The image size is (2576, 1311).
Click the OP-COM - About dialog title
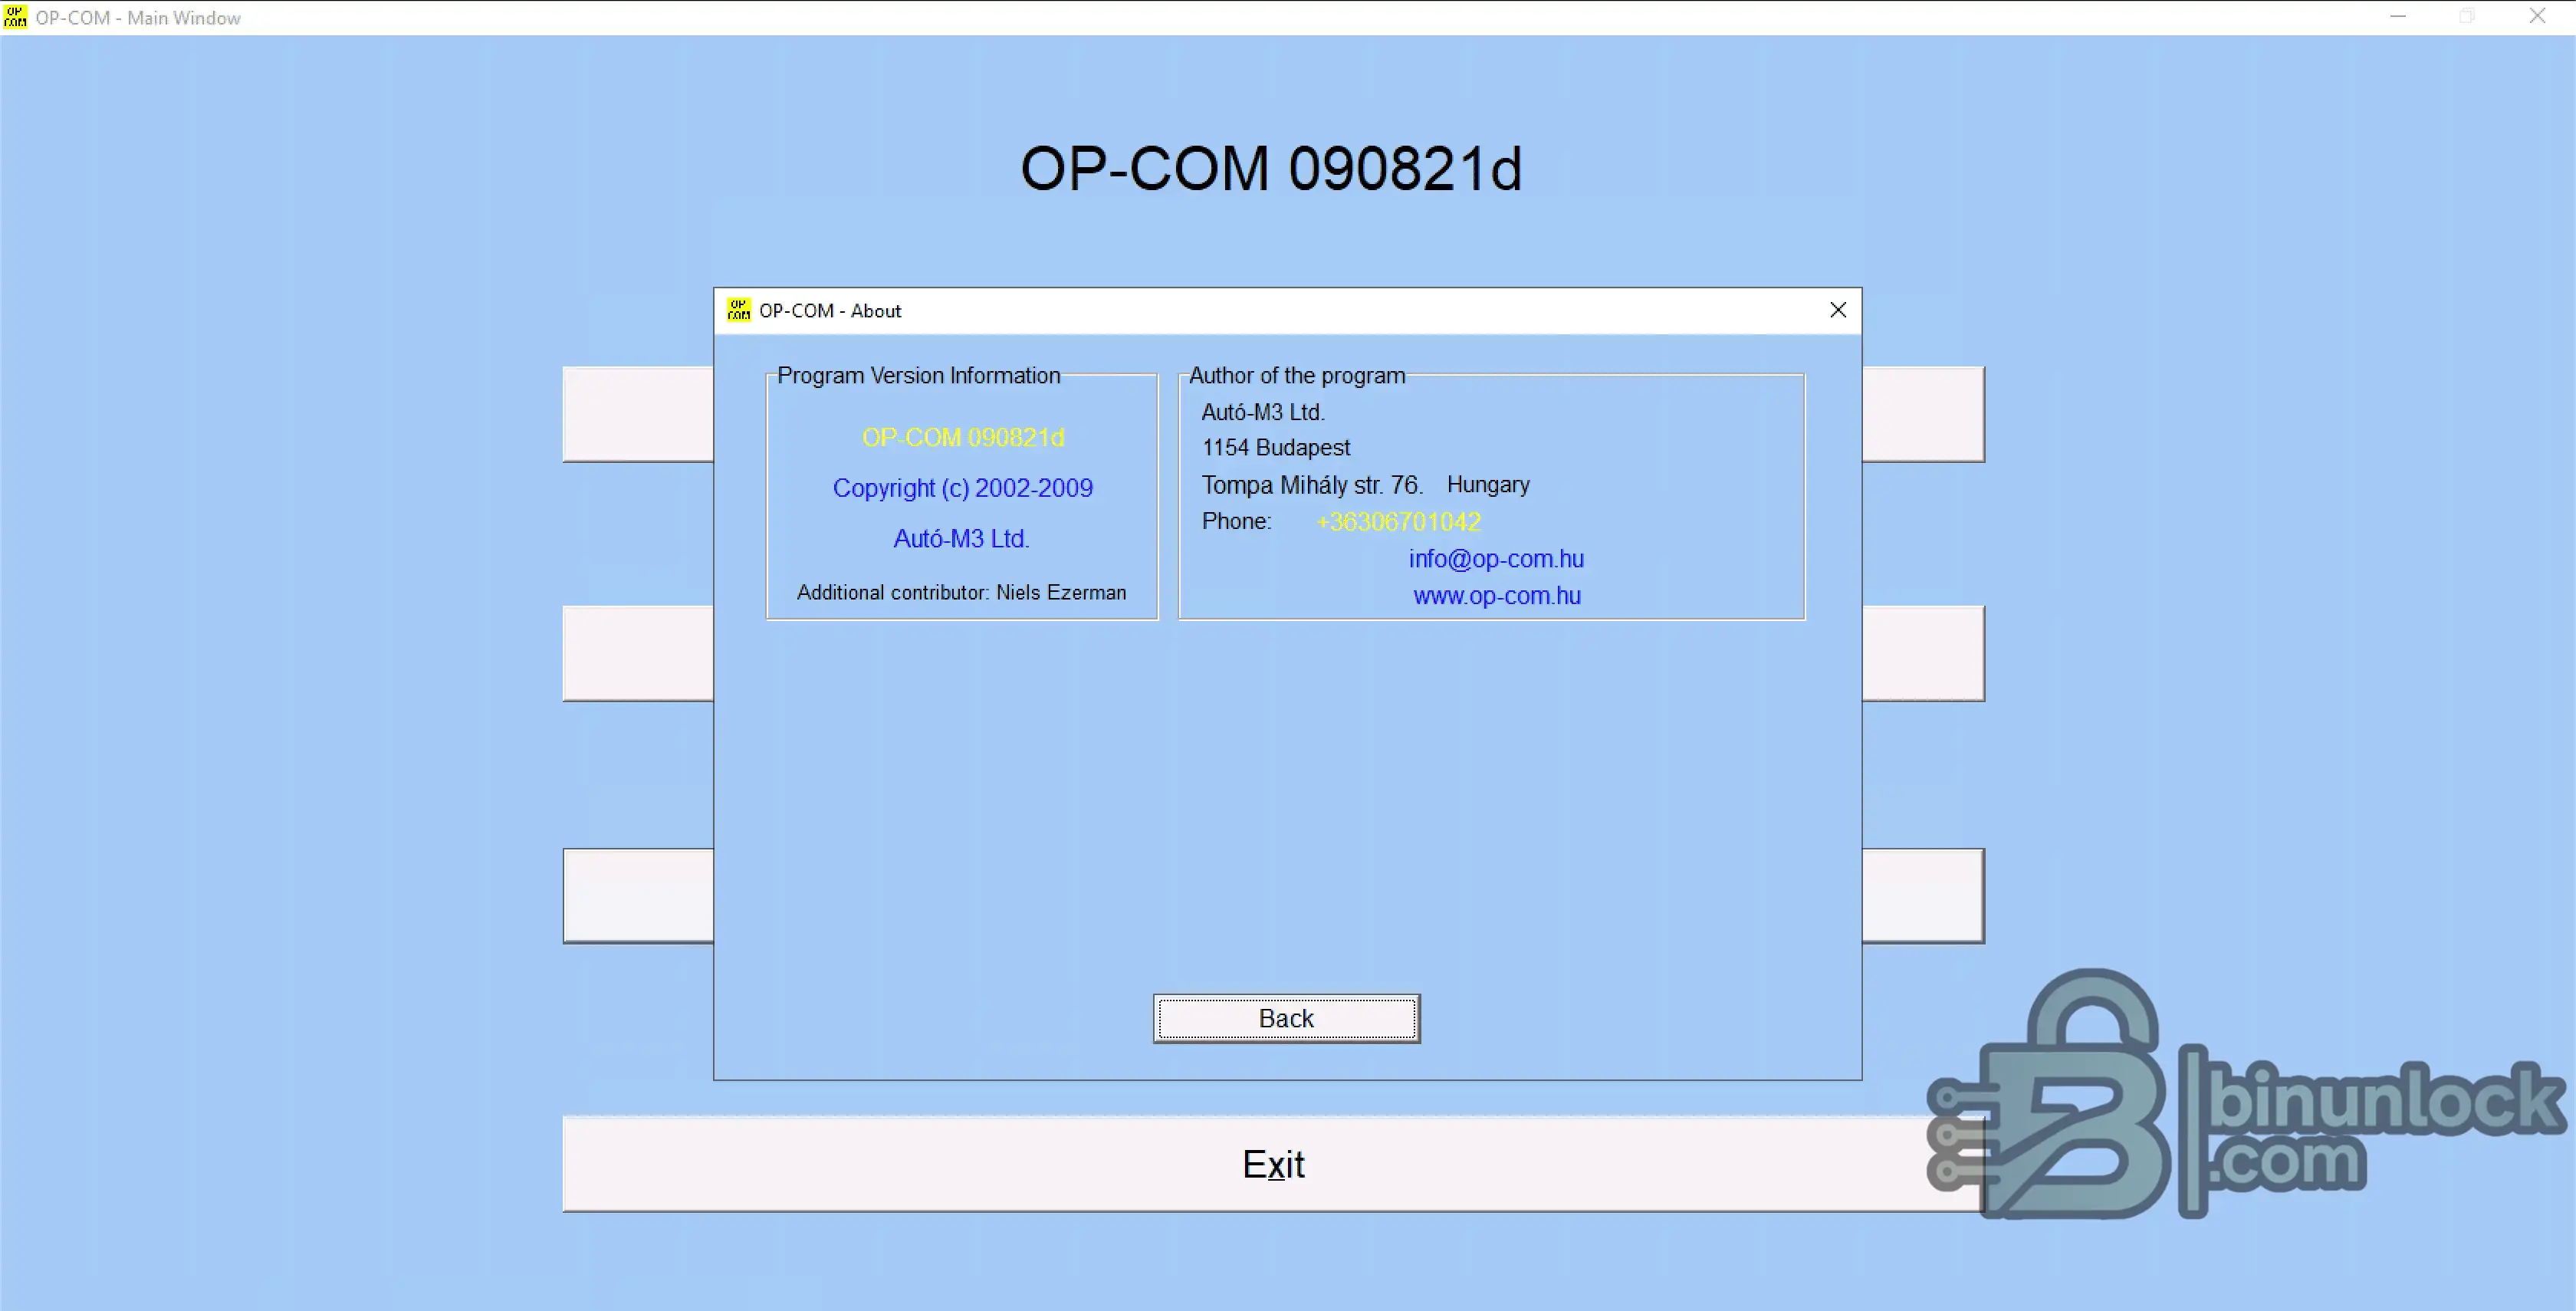pyautogui.click(x=830, y=311)
